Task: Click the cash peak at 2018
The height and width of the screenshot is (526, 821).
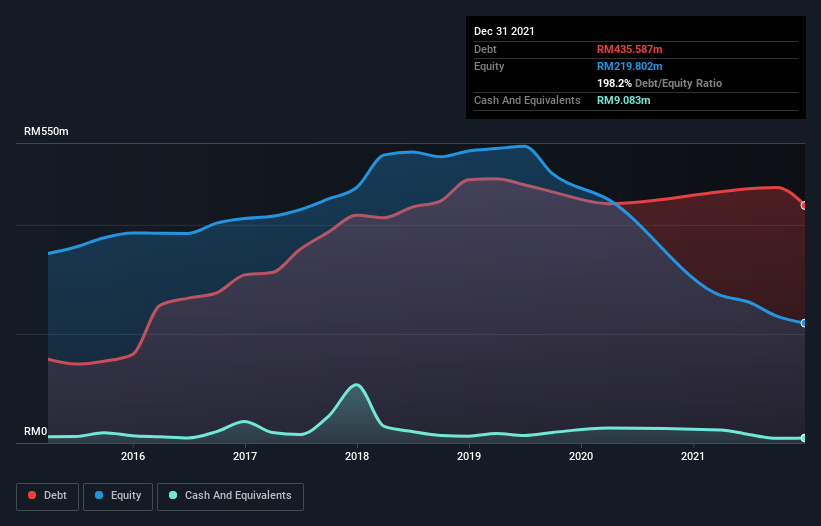Action: pyautogui.click(x=357, y=385)
